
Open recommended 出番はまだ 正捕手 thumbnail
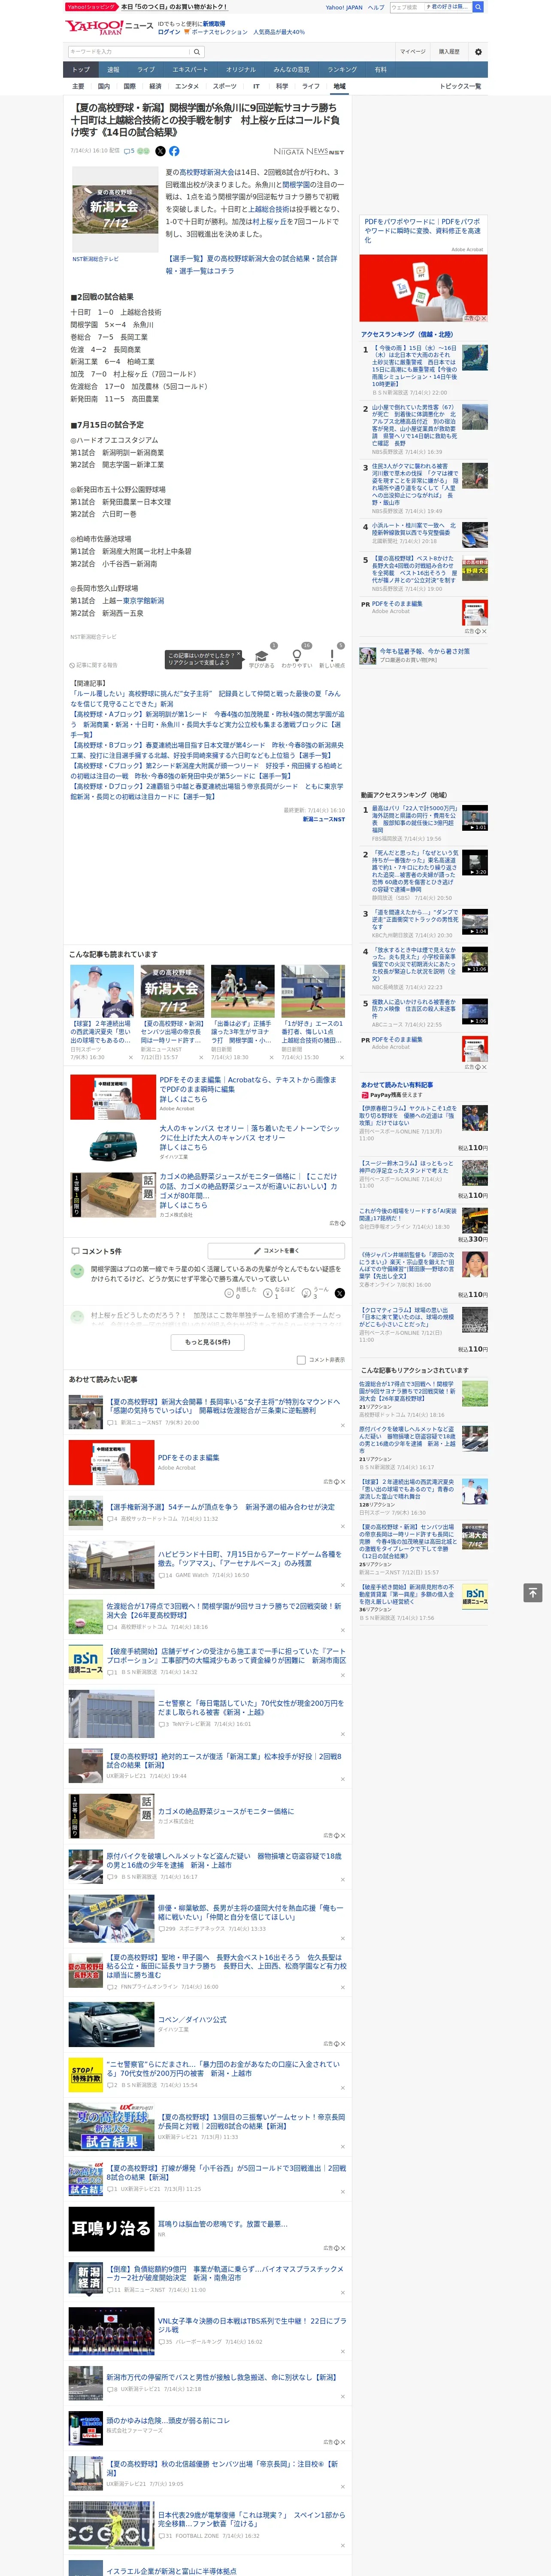[x=242, y=990]
